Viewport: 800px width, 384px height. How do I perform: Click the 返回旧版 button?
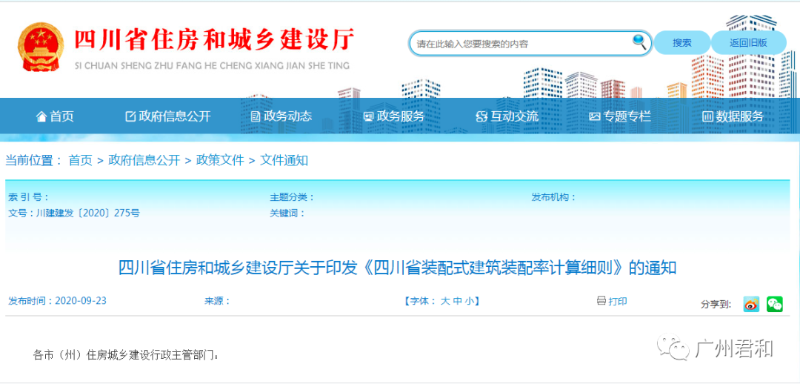(748, 43)
